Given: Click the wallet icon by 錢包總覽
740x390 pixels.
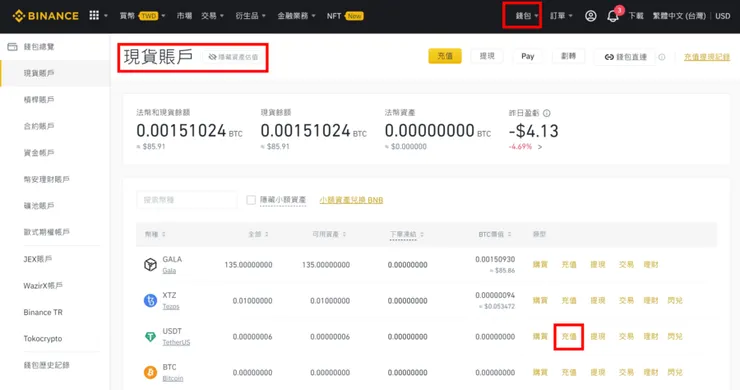Looking at the screenshot, I should point(12,47).
